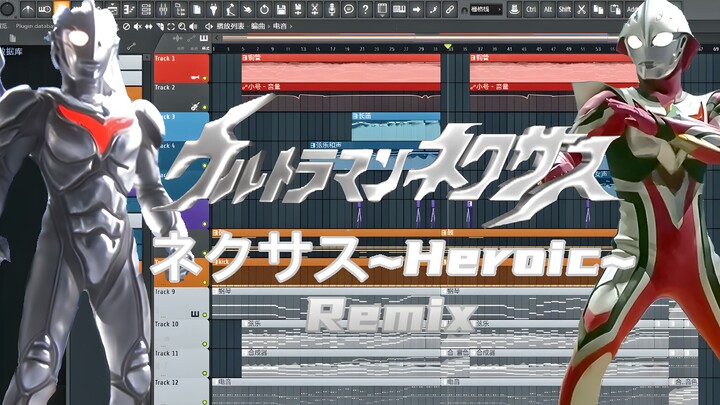
Task: Click the Track 10 header label
Action: [167, 324]
